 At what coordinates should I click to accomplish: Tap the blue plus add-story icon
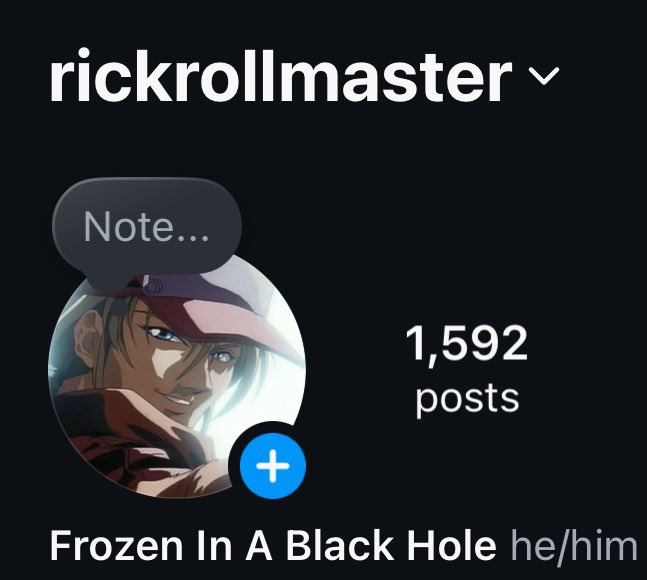coord(273,466)
